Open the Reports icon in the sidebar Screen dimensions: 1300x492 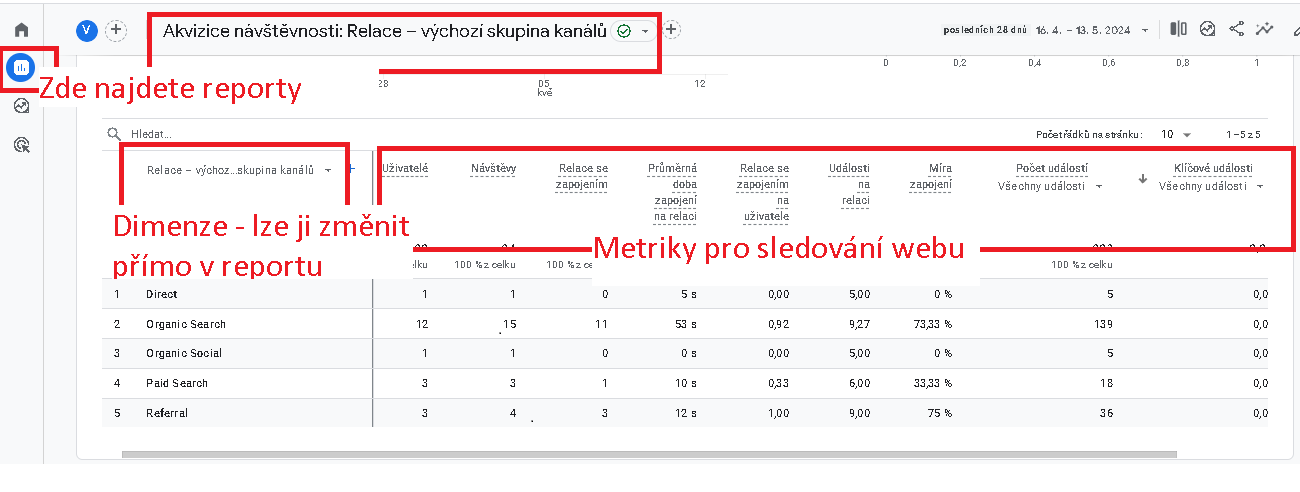tap(21, 68)
